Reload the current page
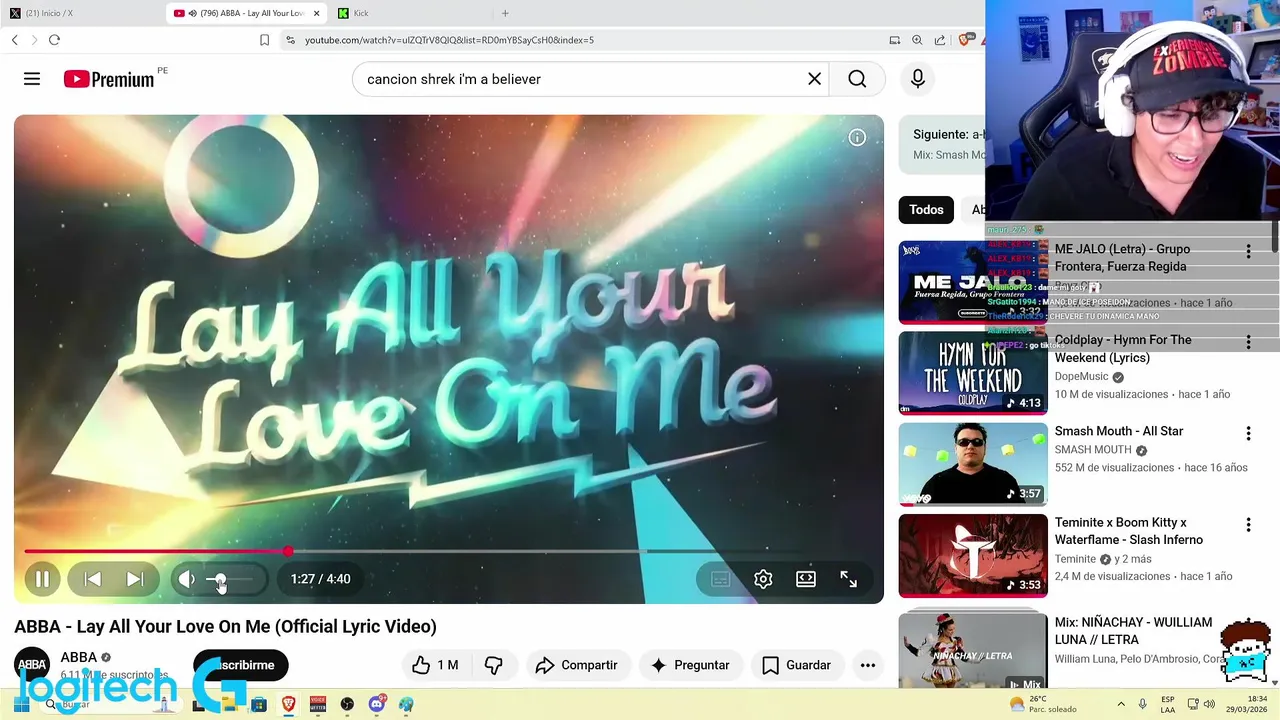 [54, 40]
